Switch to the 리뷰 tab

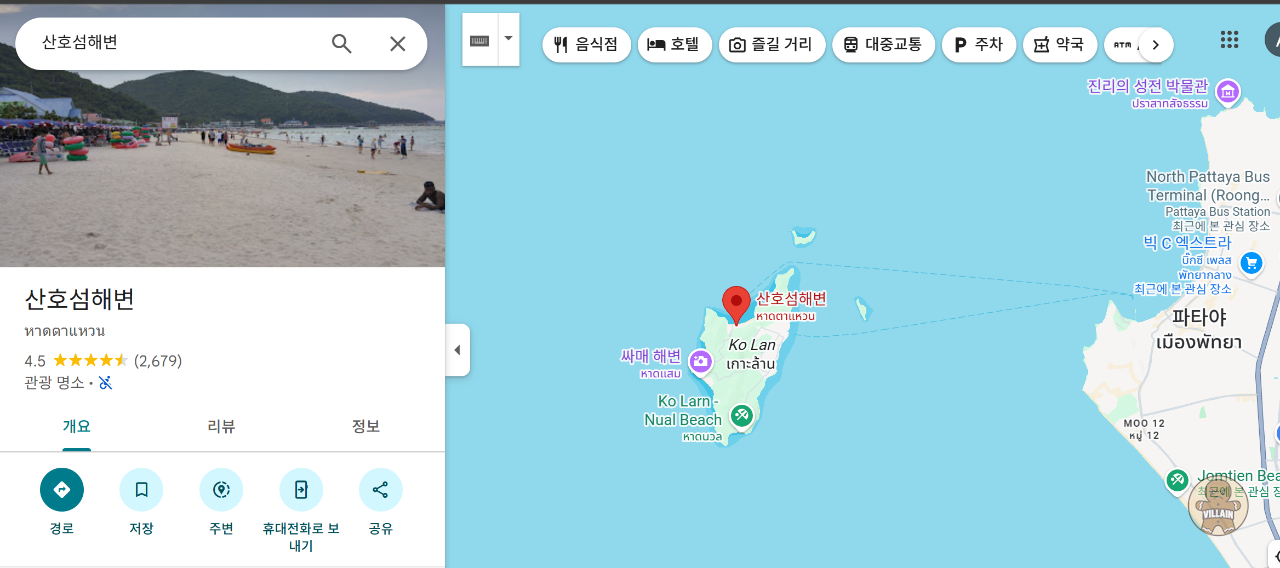point(221,427)
